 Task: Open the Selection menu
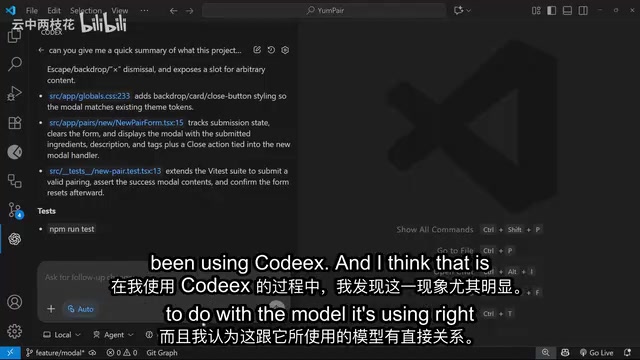86,11
